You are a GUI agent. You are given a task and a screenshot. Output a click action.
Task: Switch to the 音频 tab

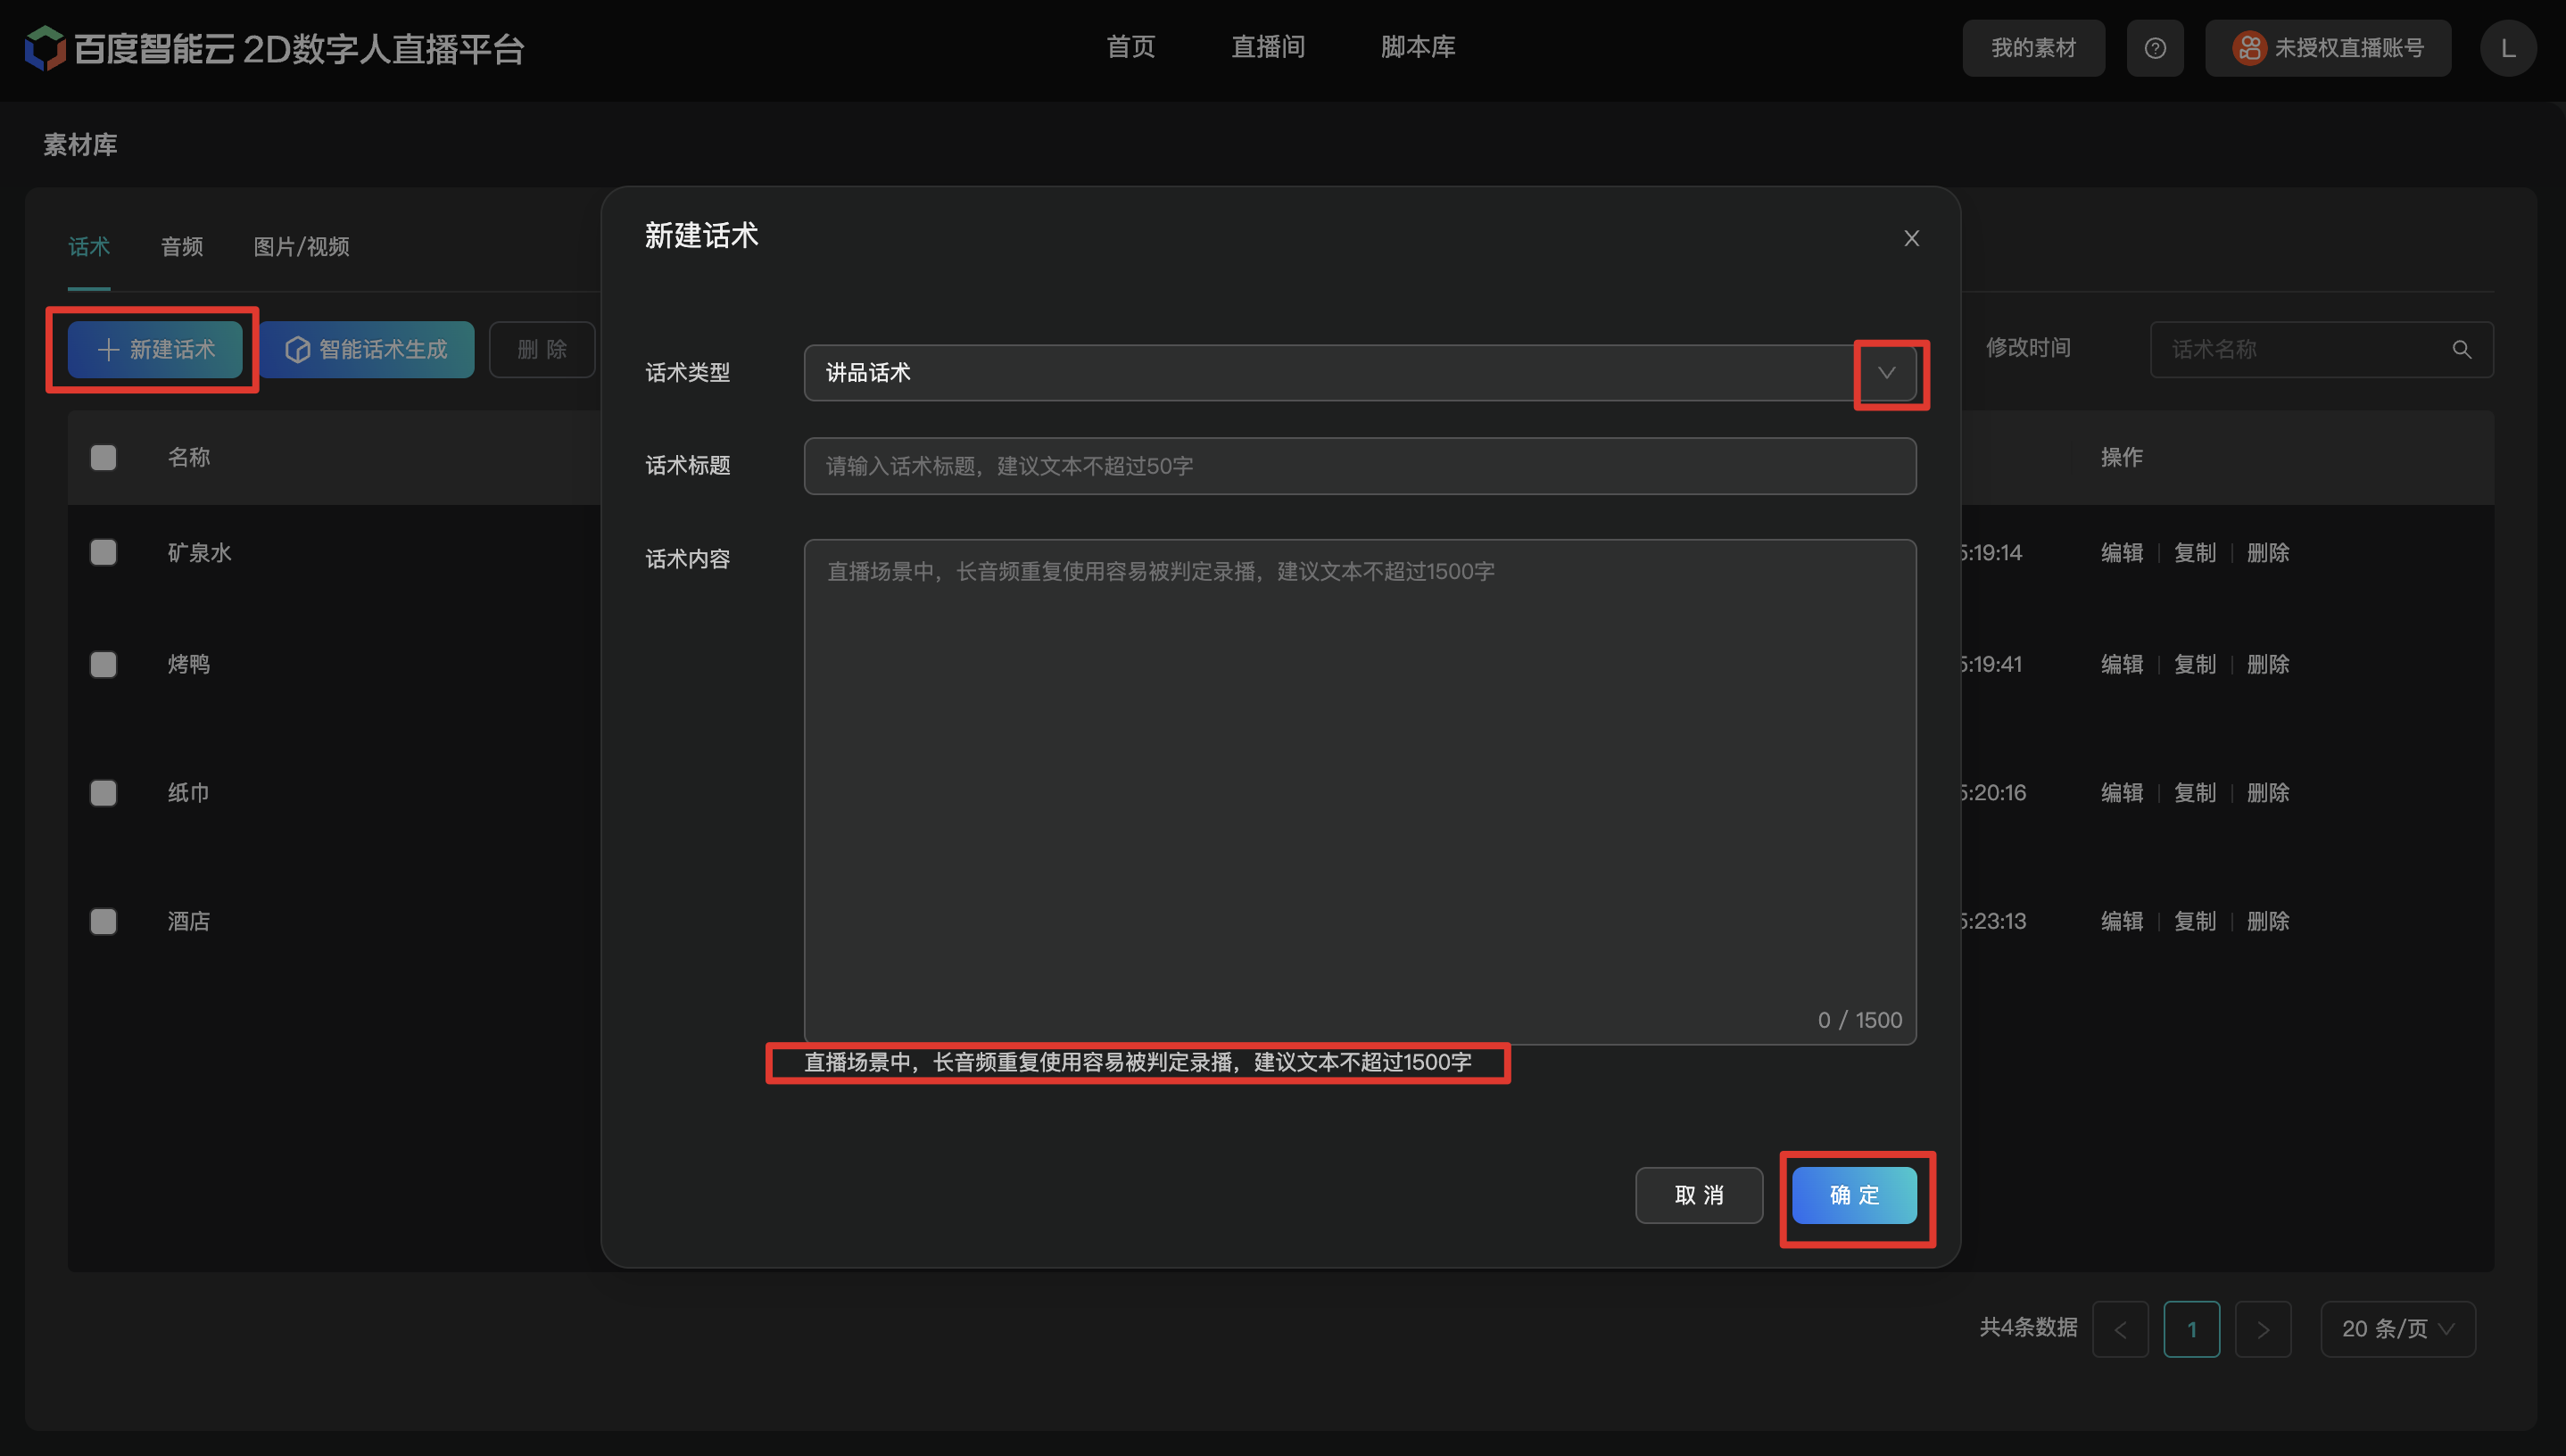click(182, 247)
